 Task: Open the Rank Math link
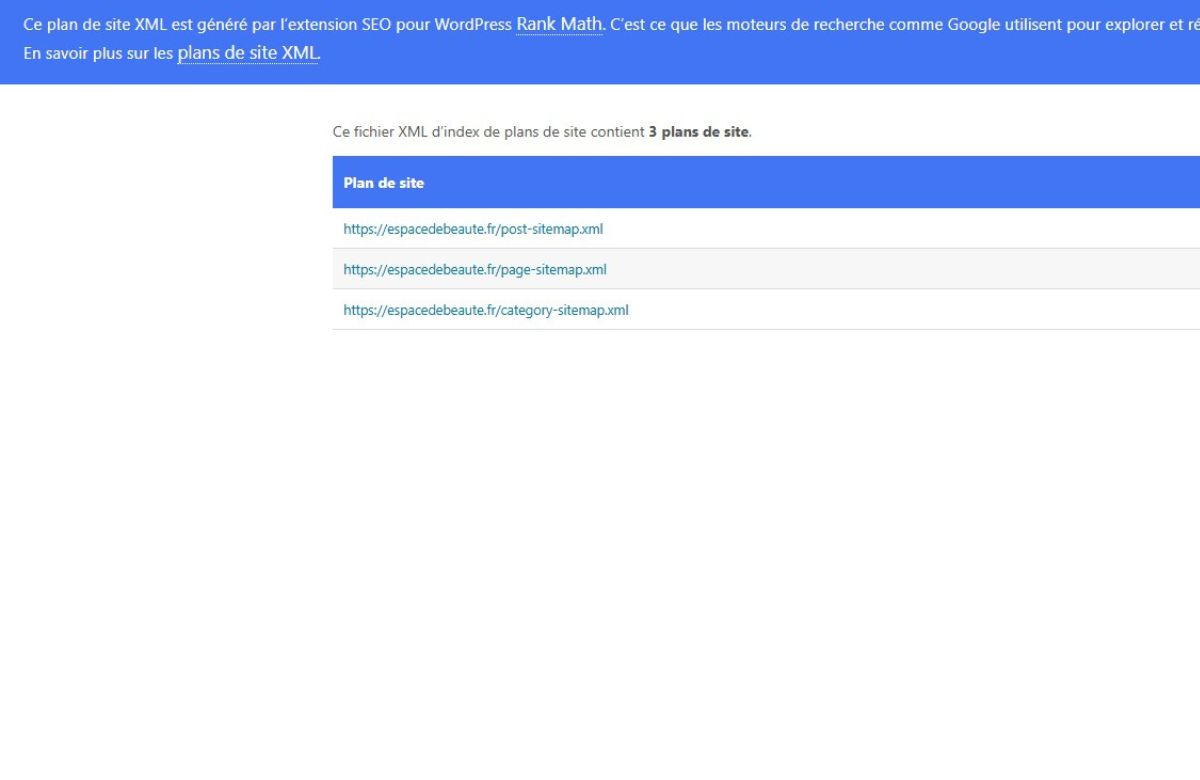[560, 25]
